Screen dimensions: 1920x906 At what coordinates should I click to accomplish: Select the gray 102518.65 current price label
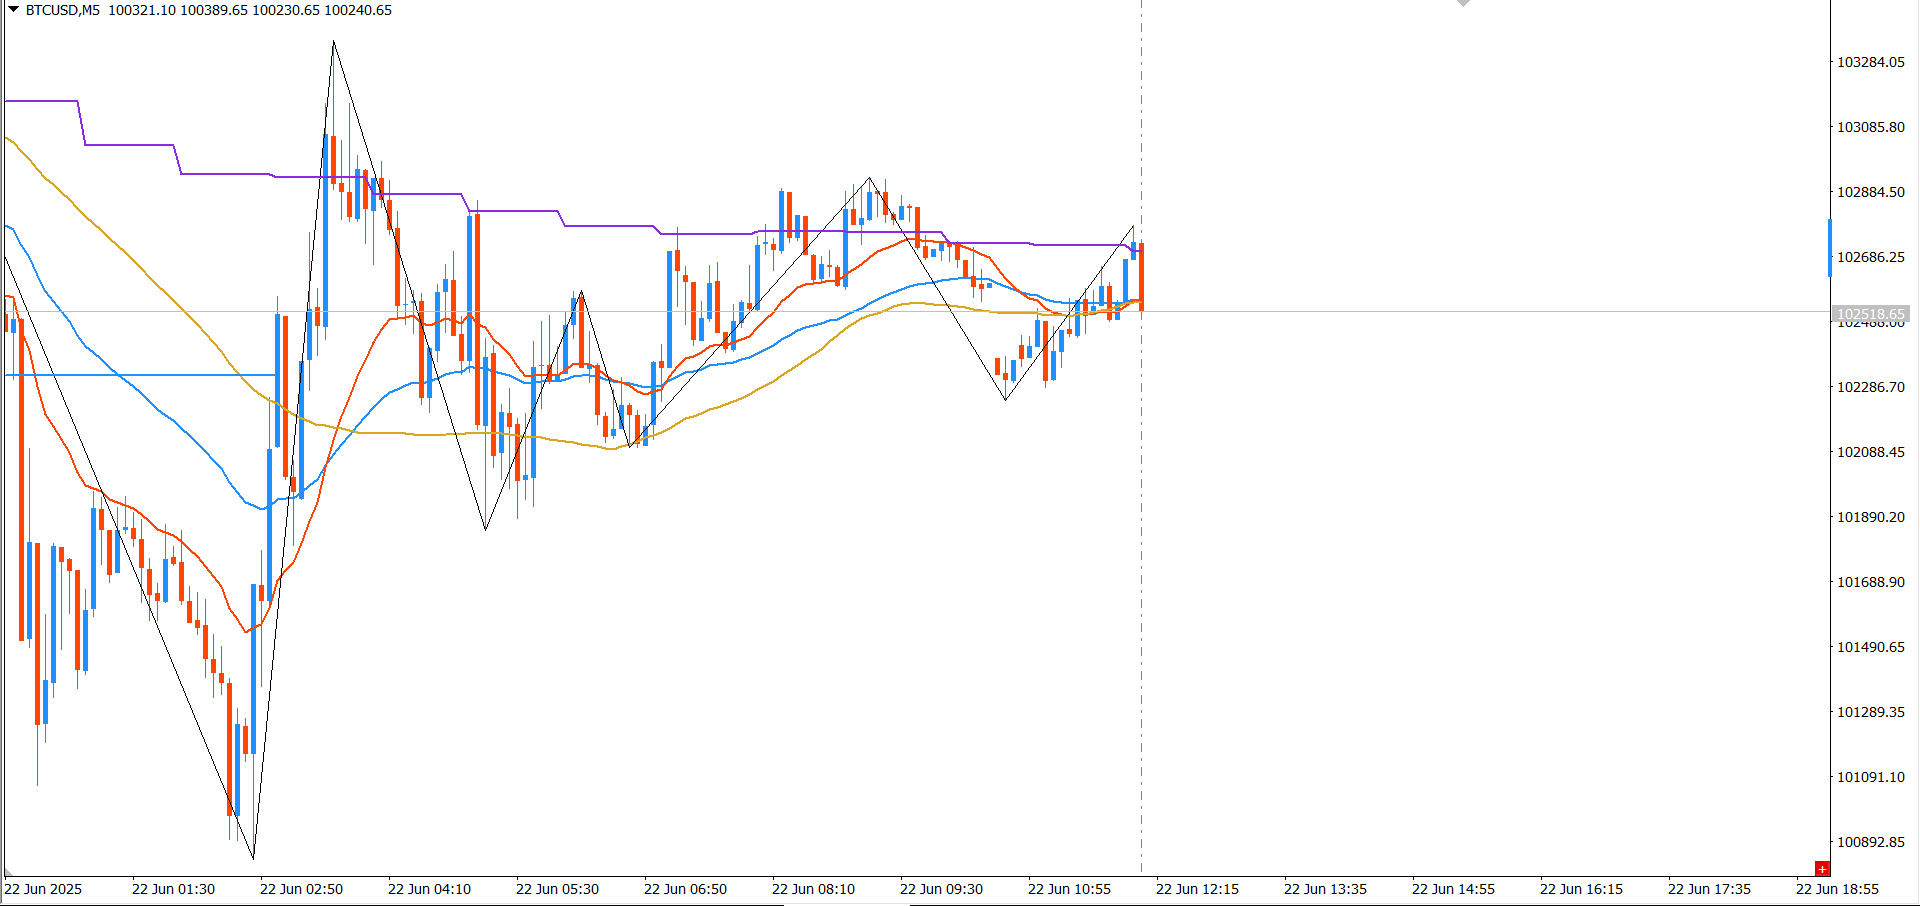click(1870, 314)
